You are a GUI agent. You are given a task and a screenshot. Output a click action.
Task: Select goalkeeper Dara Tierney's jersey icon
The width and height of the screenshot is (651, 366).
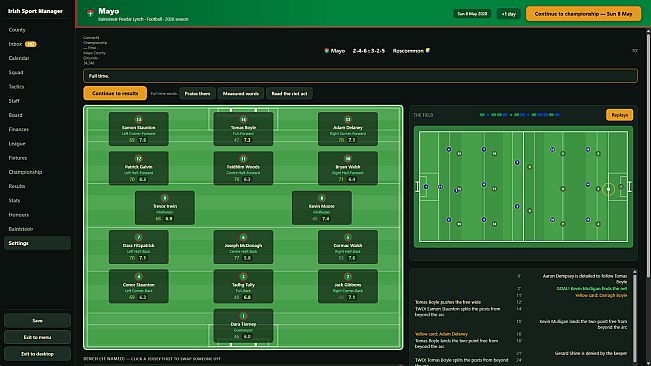243,316
